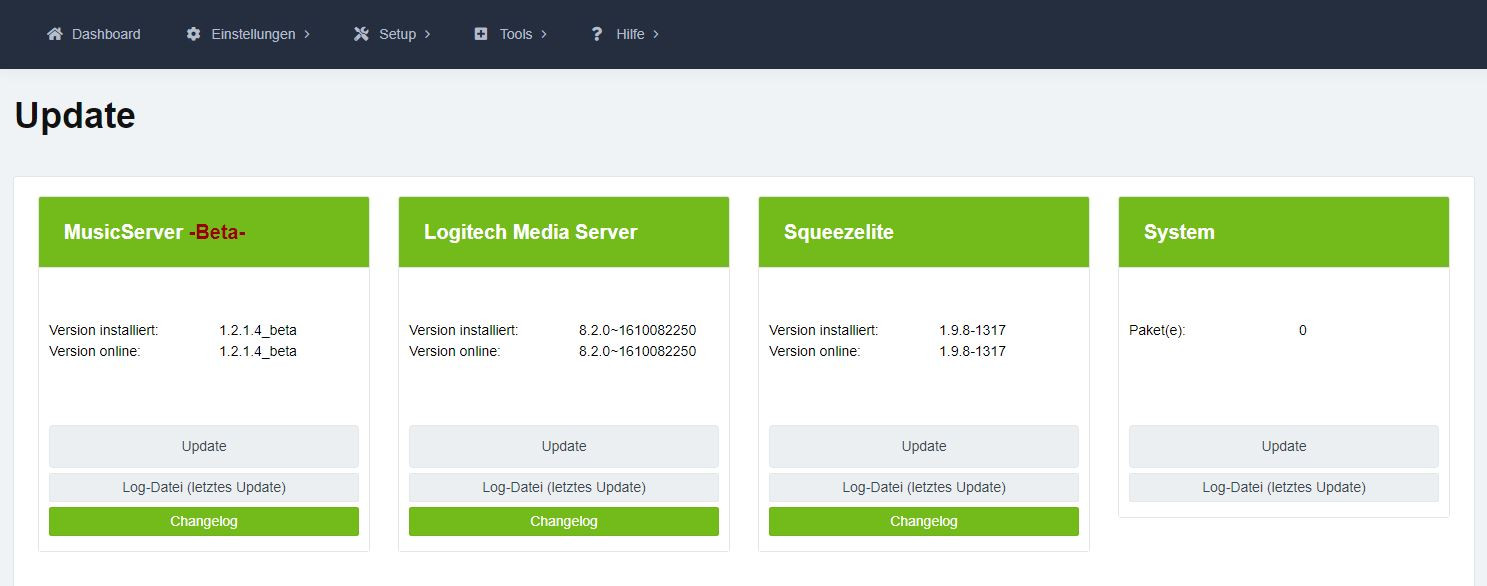Image resolution: width=1487 pixels, height=586 pixels.
Task: Expand the Einstellungen menu chevron
Action: pos(307,34)
